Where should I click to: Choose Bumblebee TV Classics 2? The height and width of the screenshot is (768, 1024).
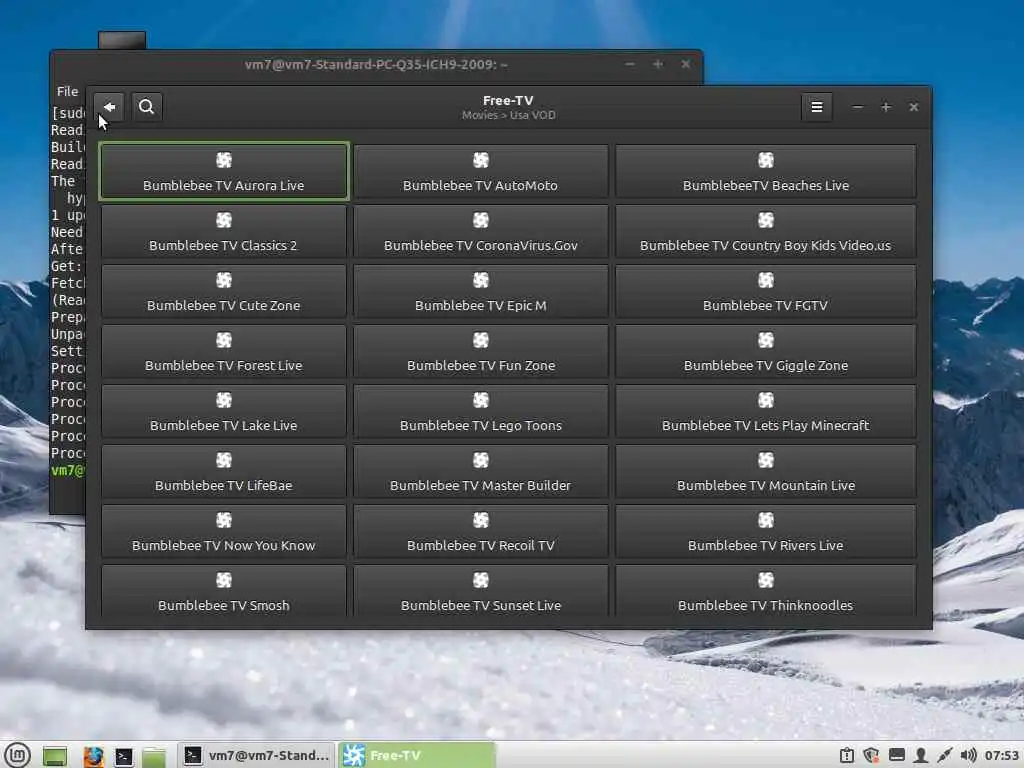(224, 231)
